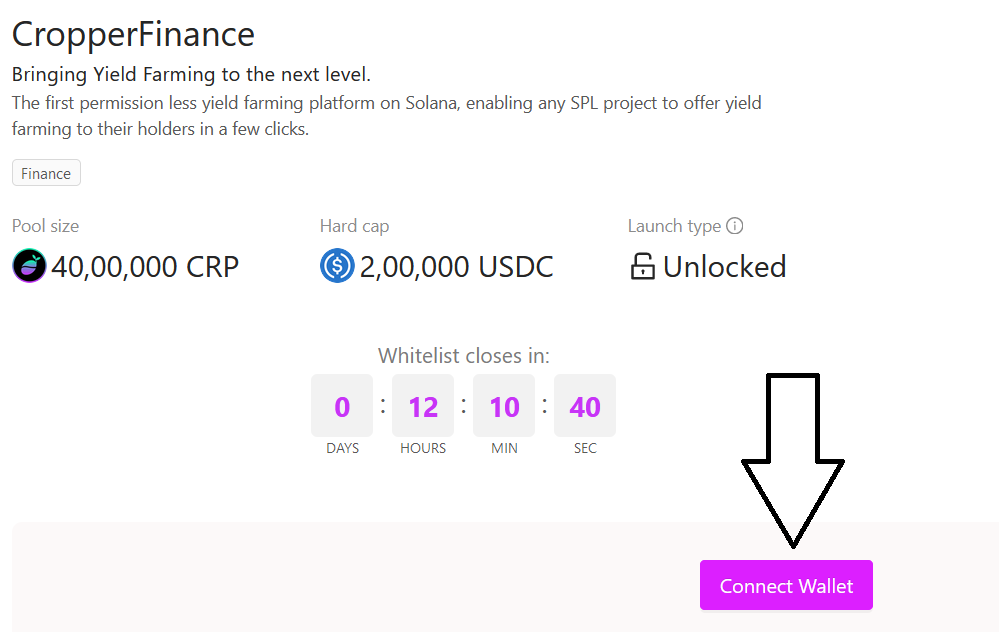Click the 40,00,000 CRP pool size value

point(145,266)
